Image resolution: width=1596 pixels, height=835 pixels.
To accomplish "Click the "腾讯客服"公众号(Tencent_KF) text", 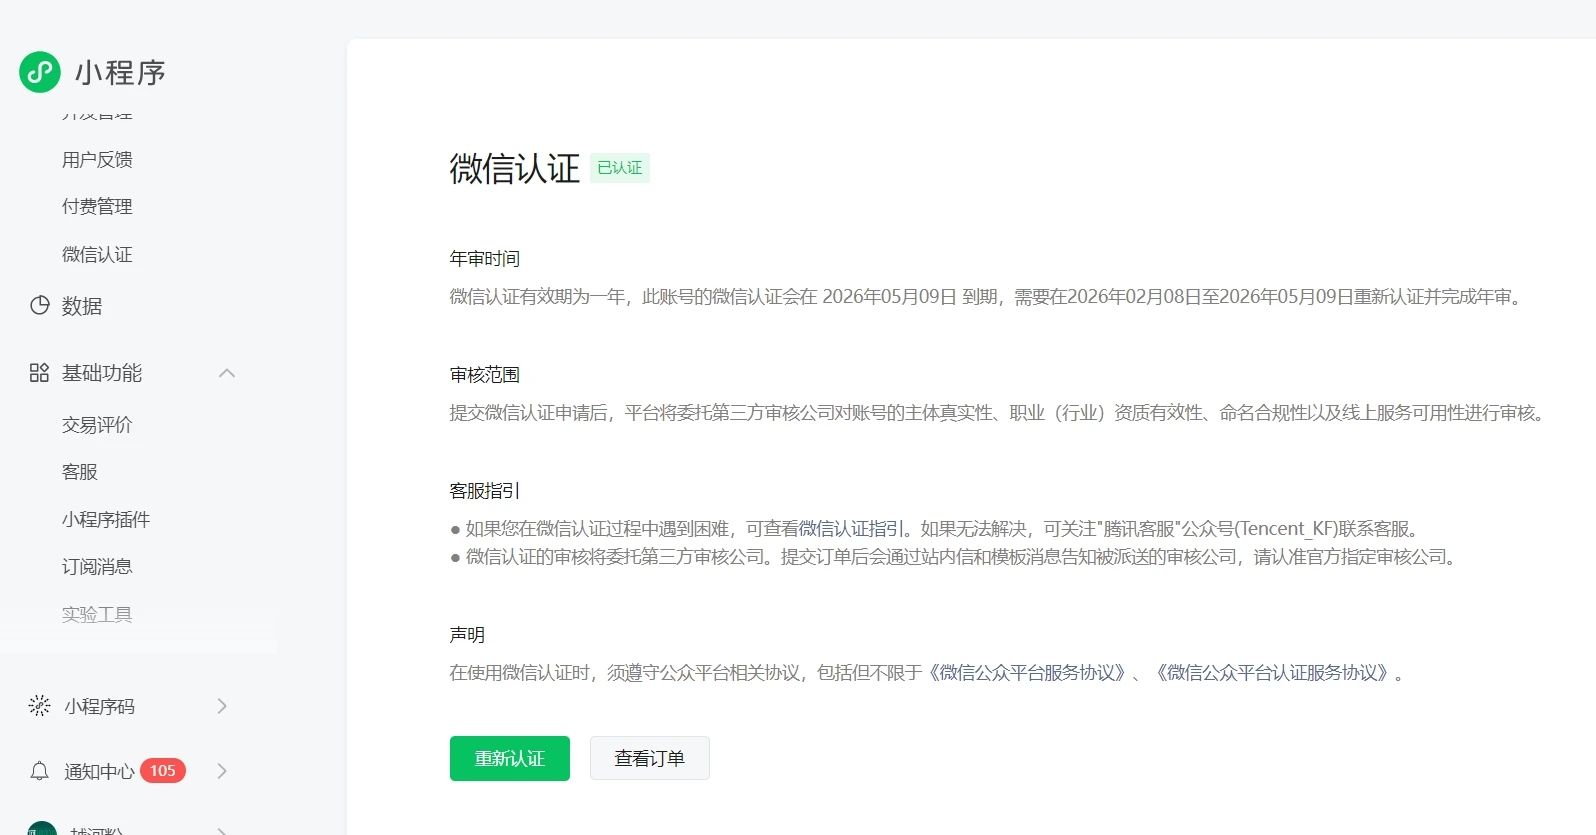I will 1219,529.
